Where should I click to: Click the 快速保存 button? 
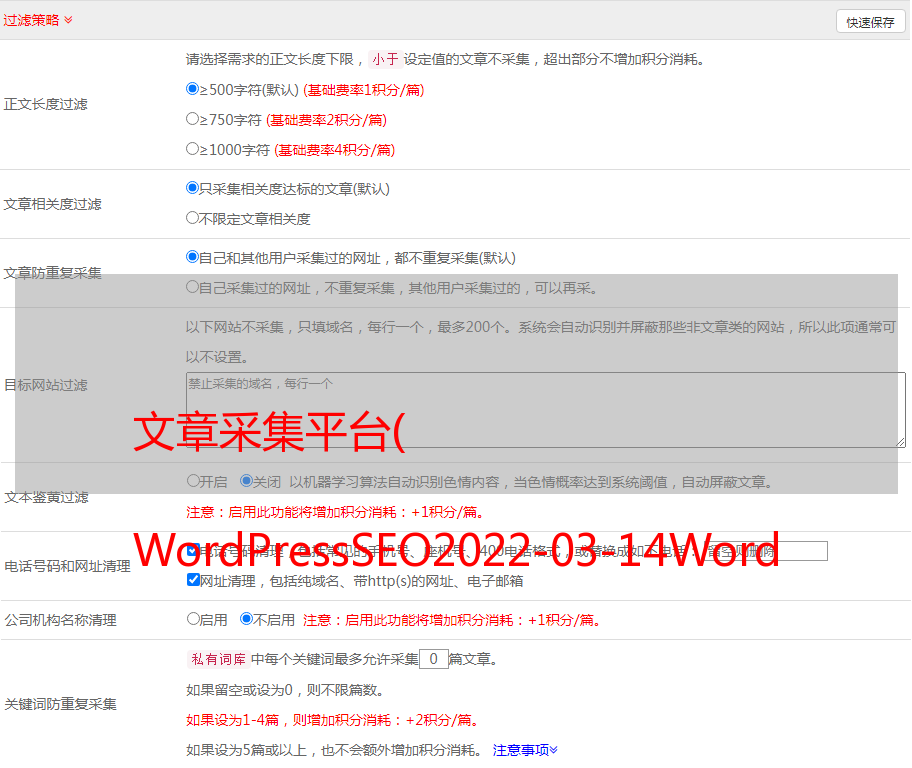pyautogui.click(x=870, y=22)
